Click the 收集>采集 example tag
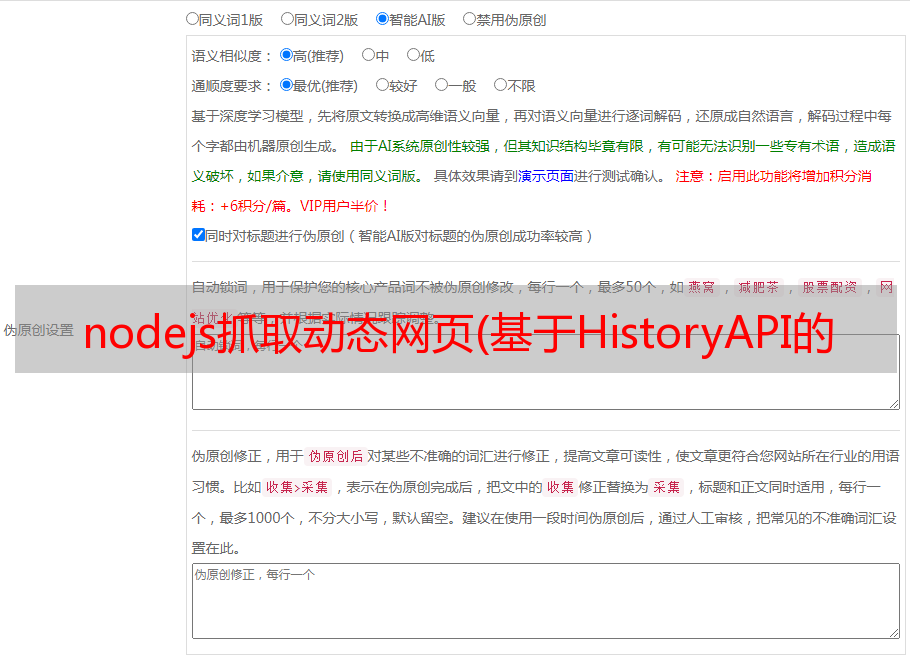Image resolution: width=911 pixels, height=658 pixels. pyautogui.click(x=297, y=488)
